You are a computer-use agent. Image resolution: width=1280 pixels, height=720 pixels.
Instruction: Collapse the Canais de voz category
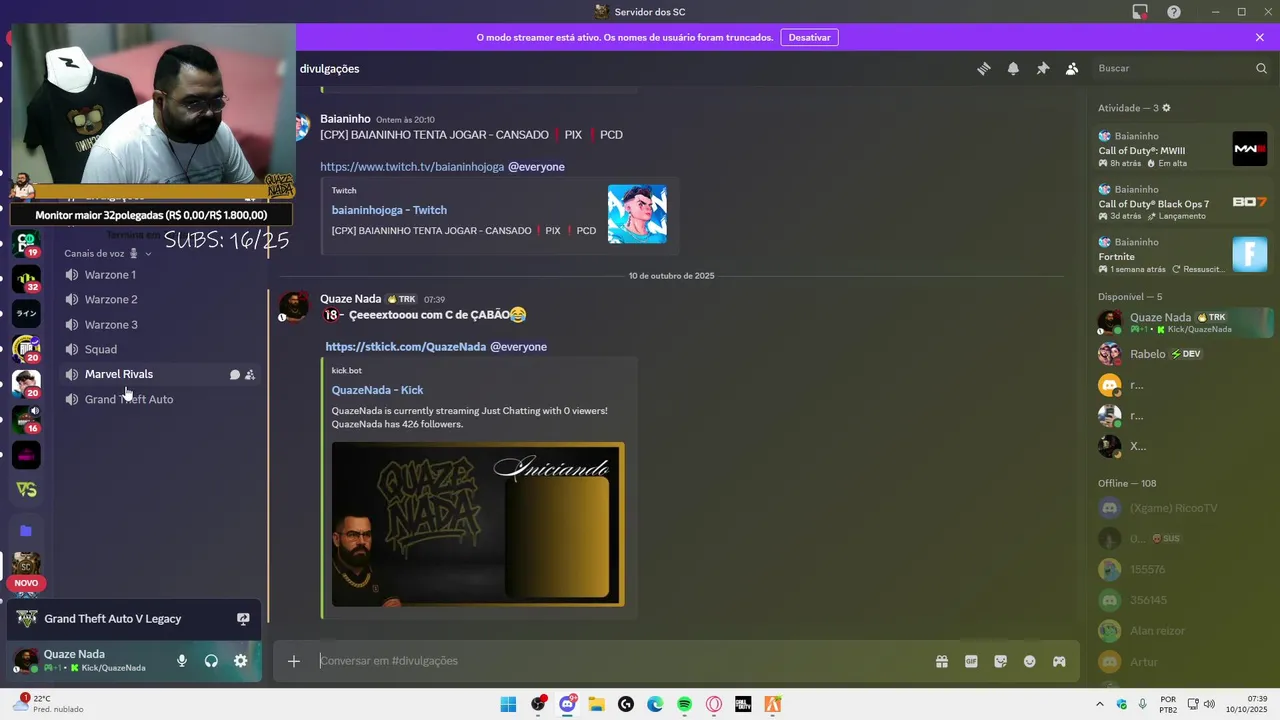point(108,253)
